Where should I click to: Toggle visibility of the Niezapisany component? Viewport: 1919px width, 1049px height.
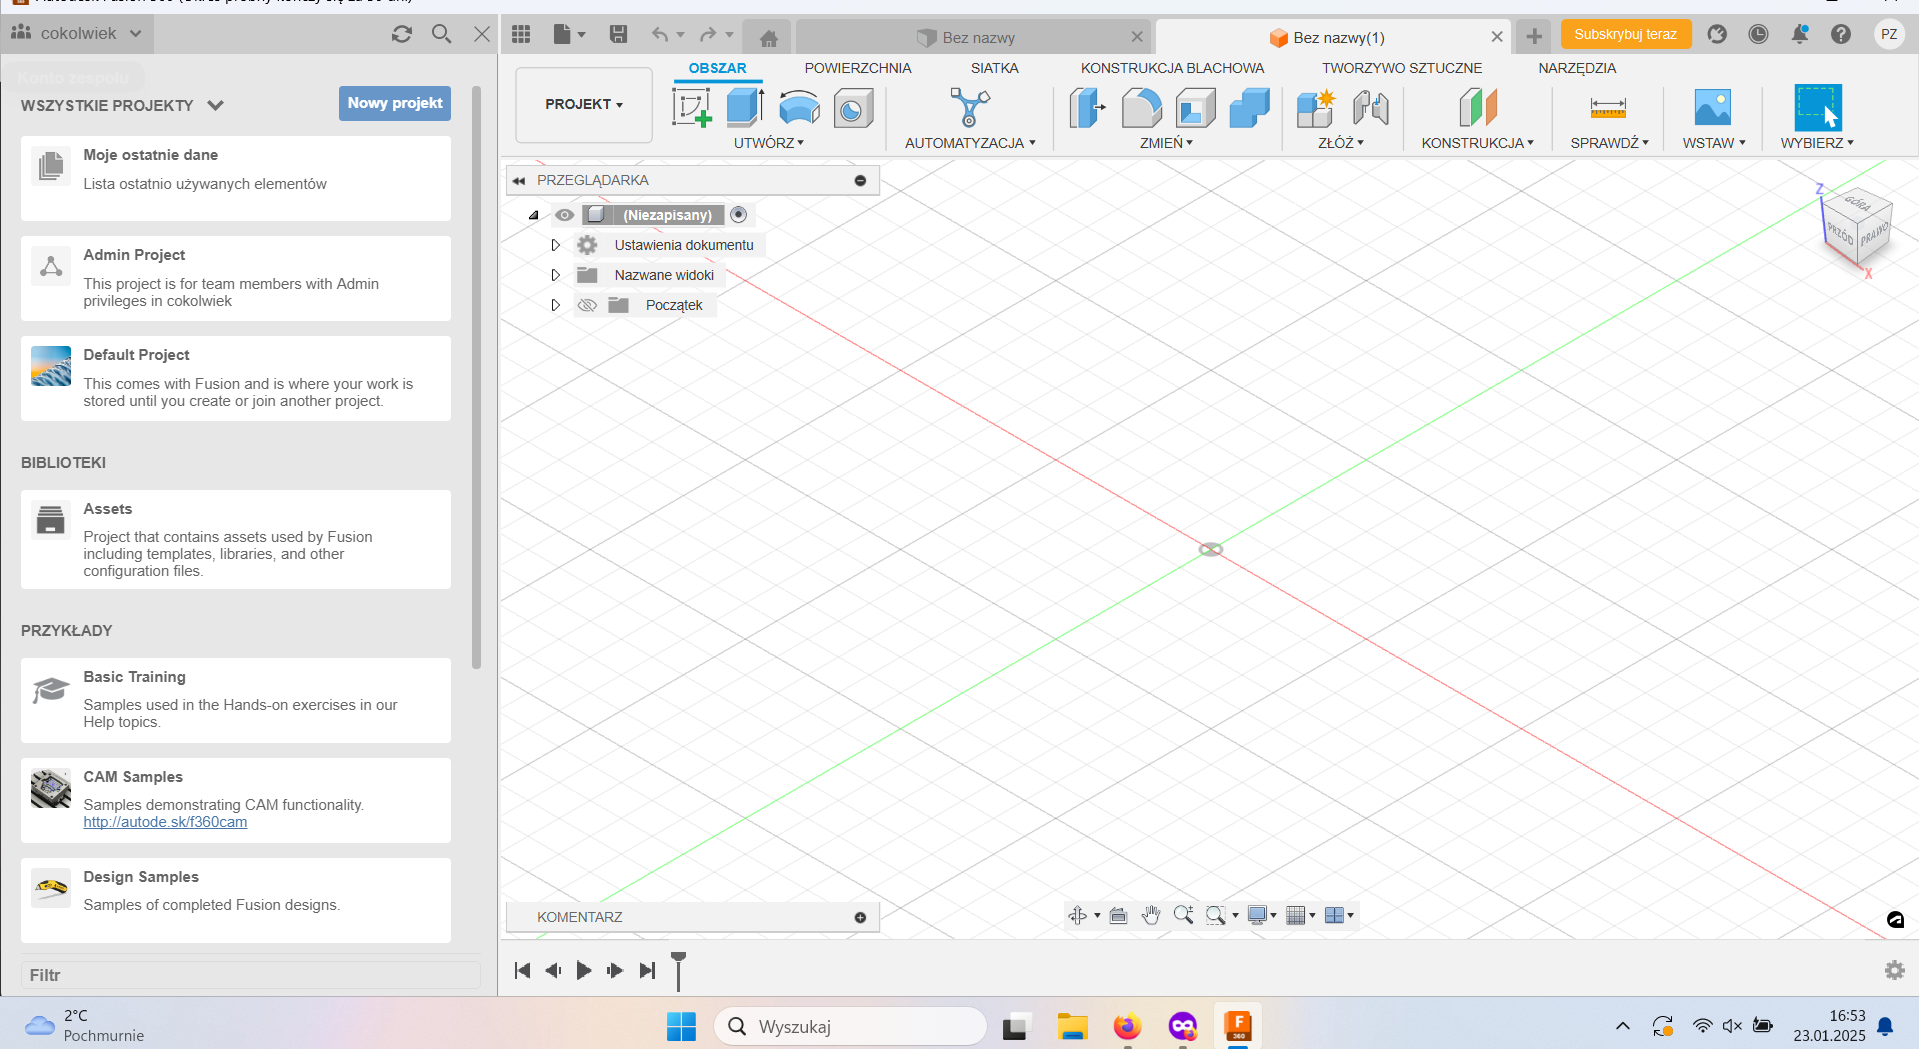pyautogui.click(x=564, y=215)
